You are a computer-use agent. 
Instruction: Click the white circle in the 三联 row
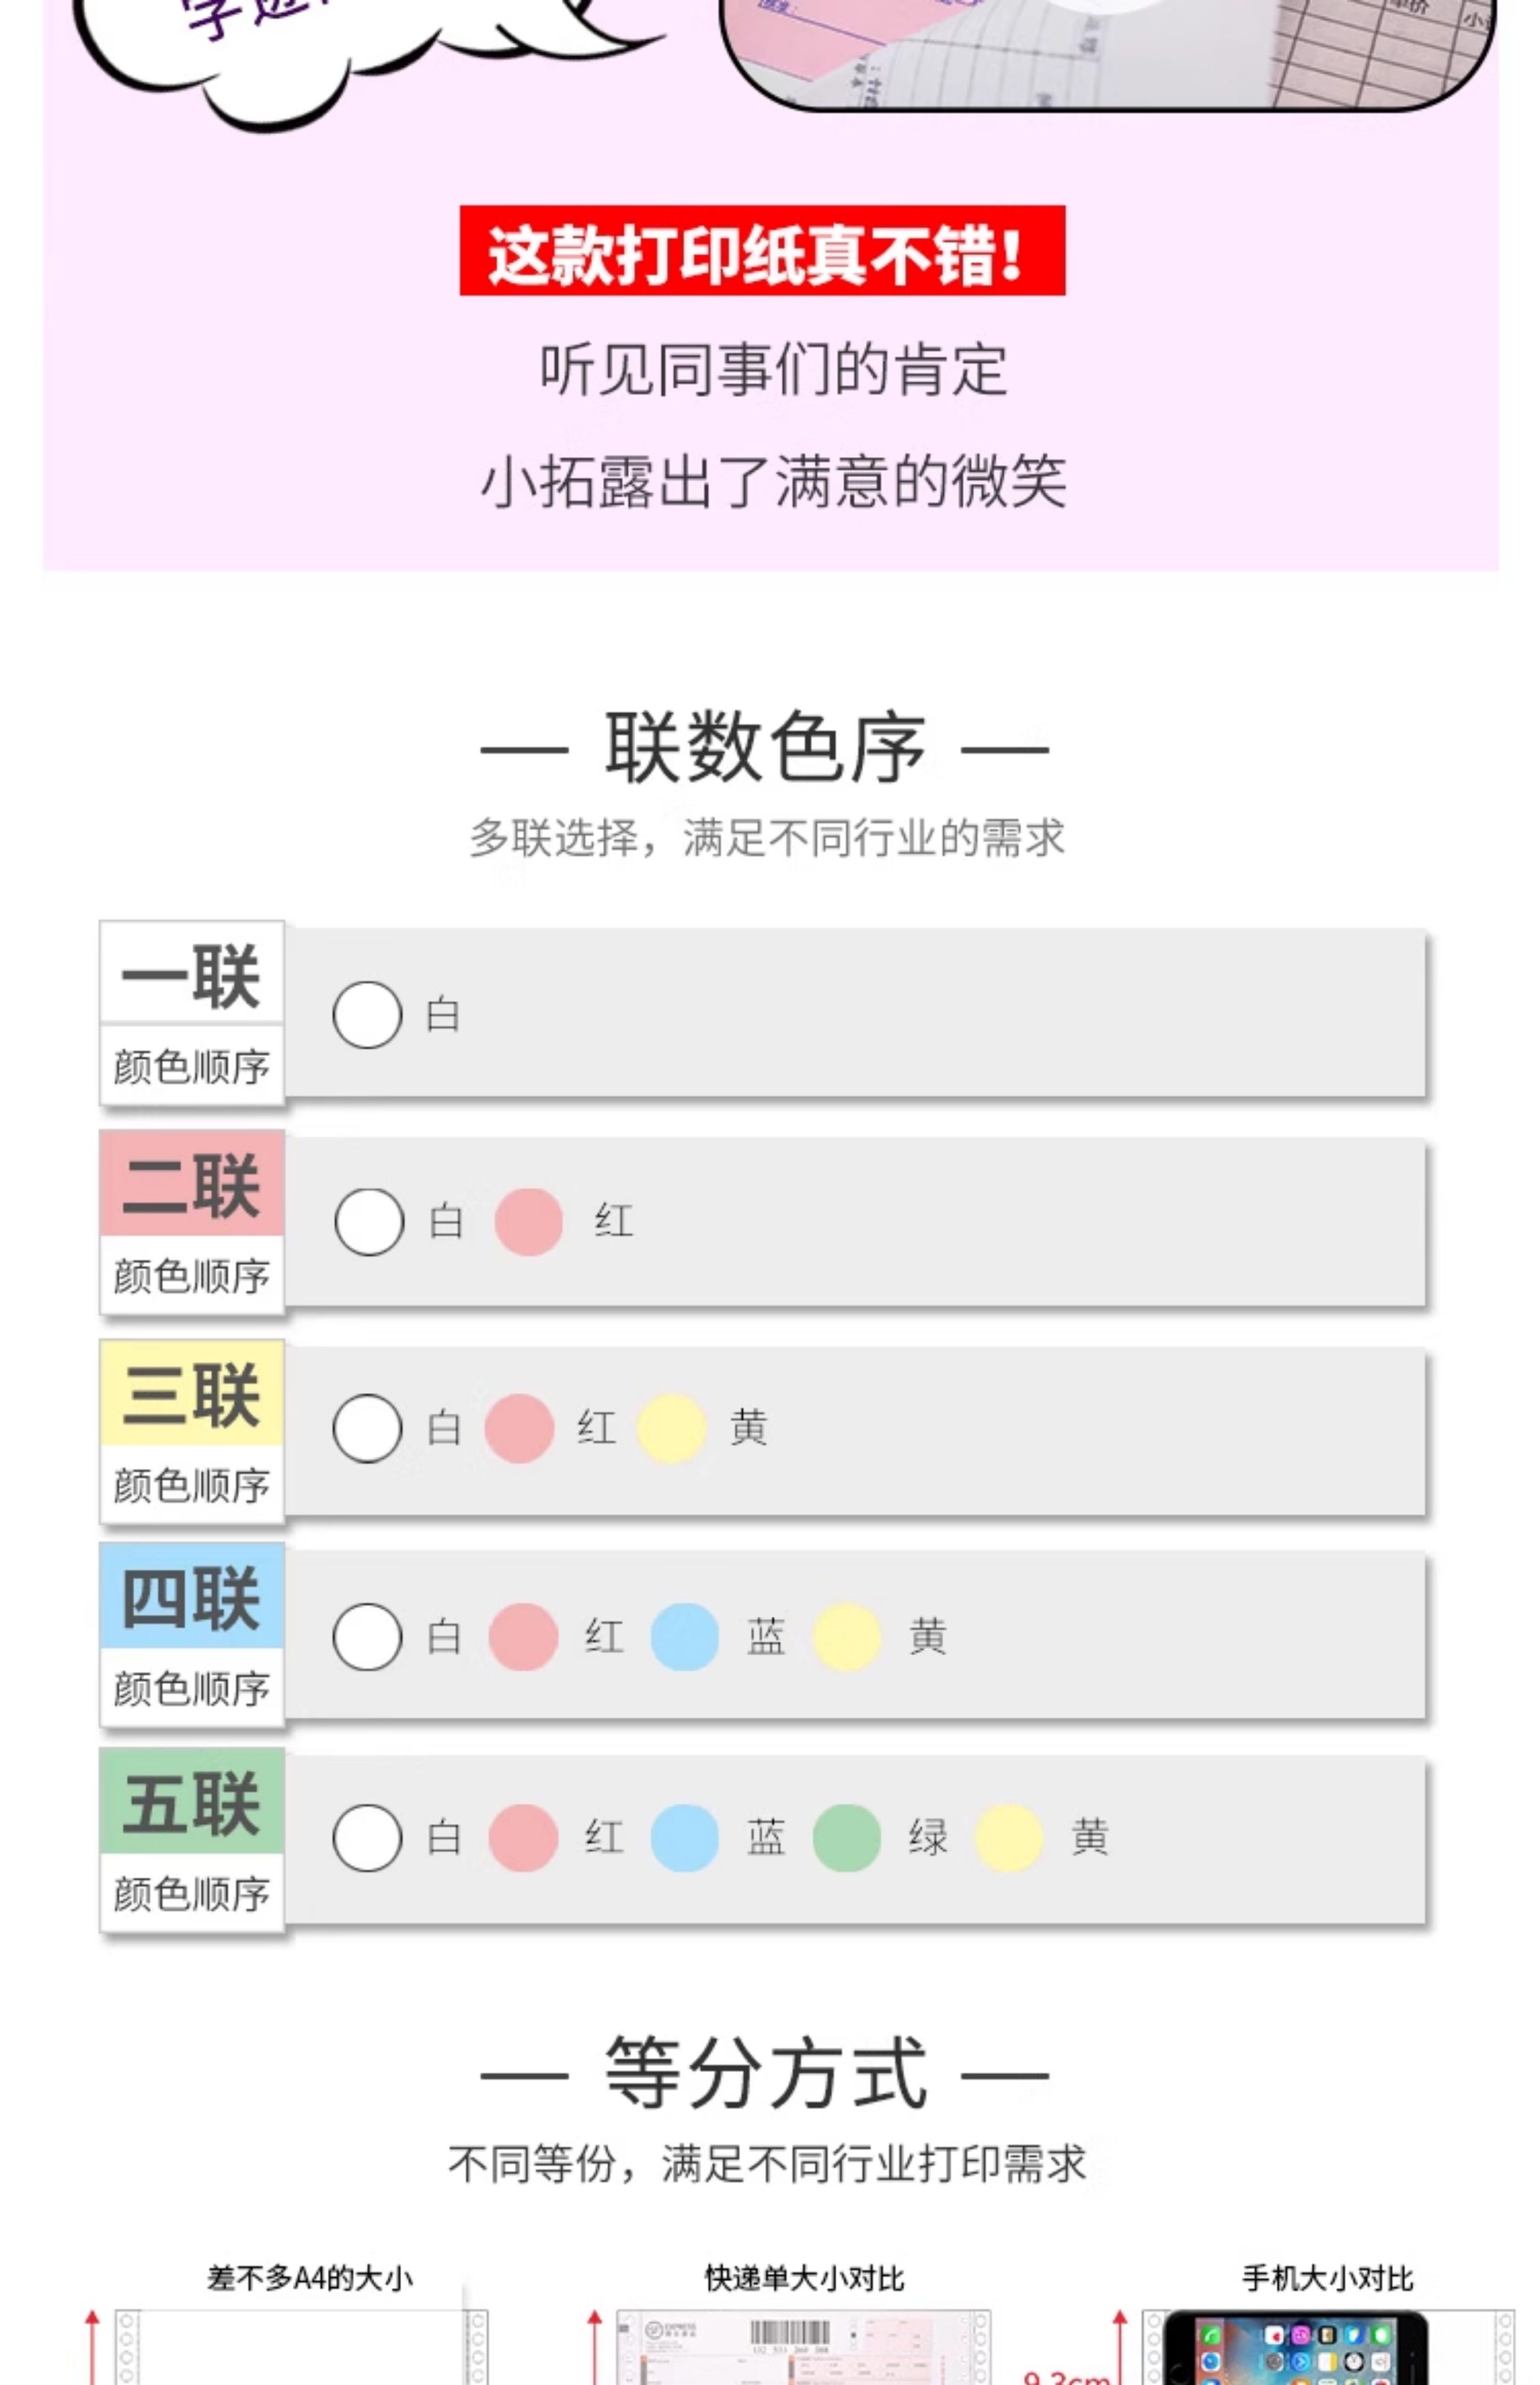click(x=367, y=1428)
